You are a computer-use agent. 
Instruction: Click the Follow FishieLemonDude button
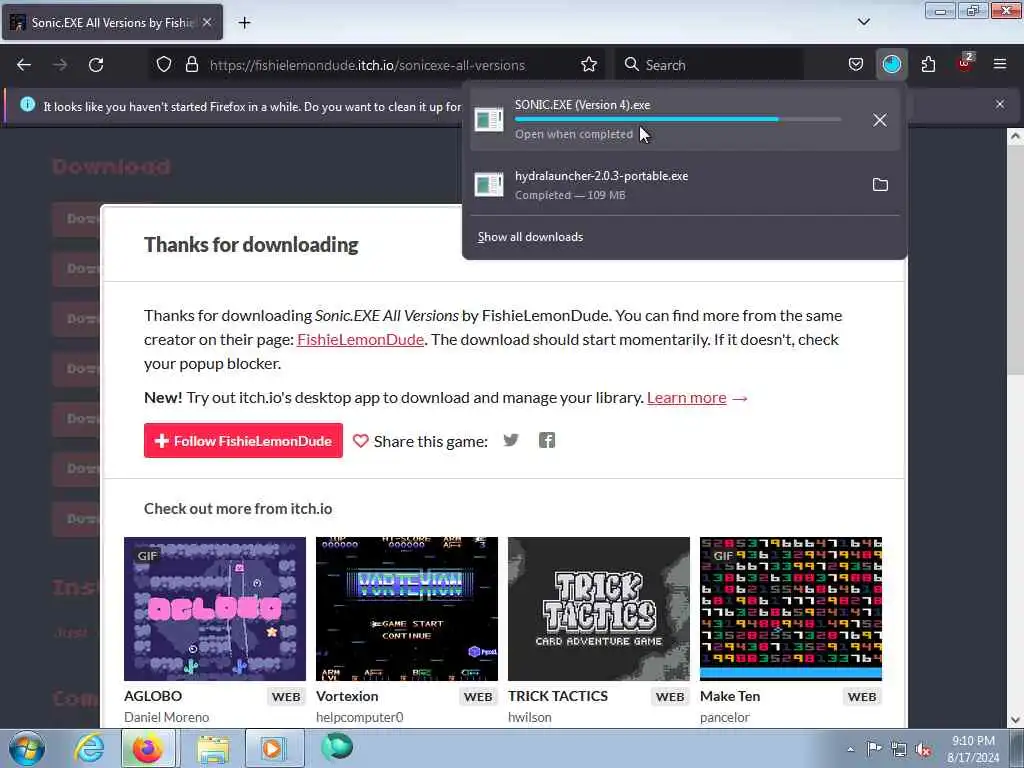243,441
